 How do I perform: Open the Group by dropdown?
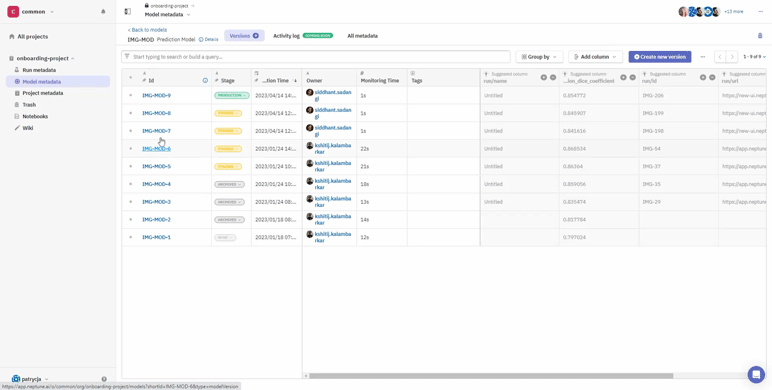[539, 57]
